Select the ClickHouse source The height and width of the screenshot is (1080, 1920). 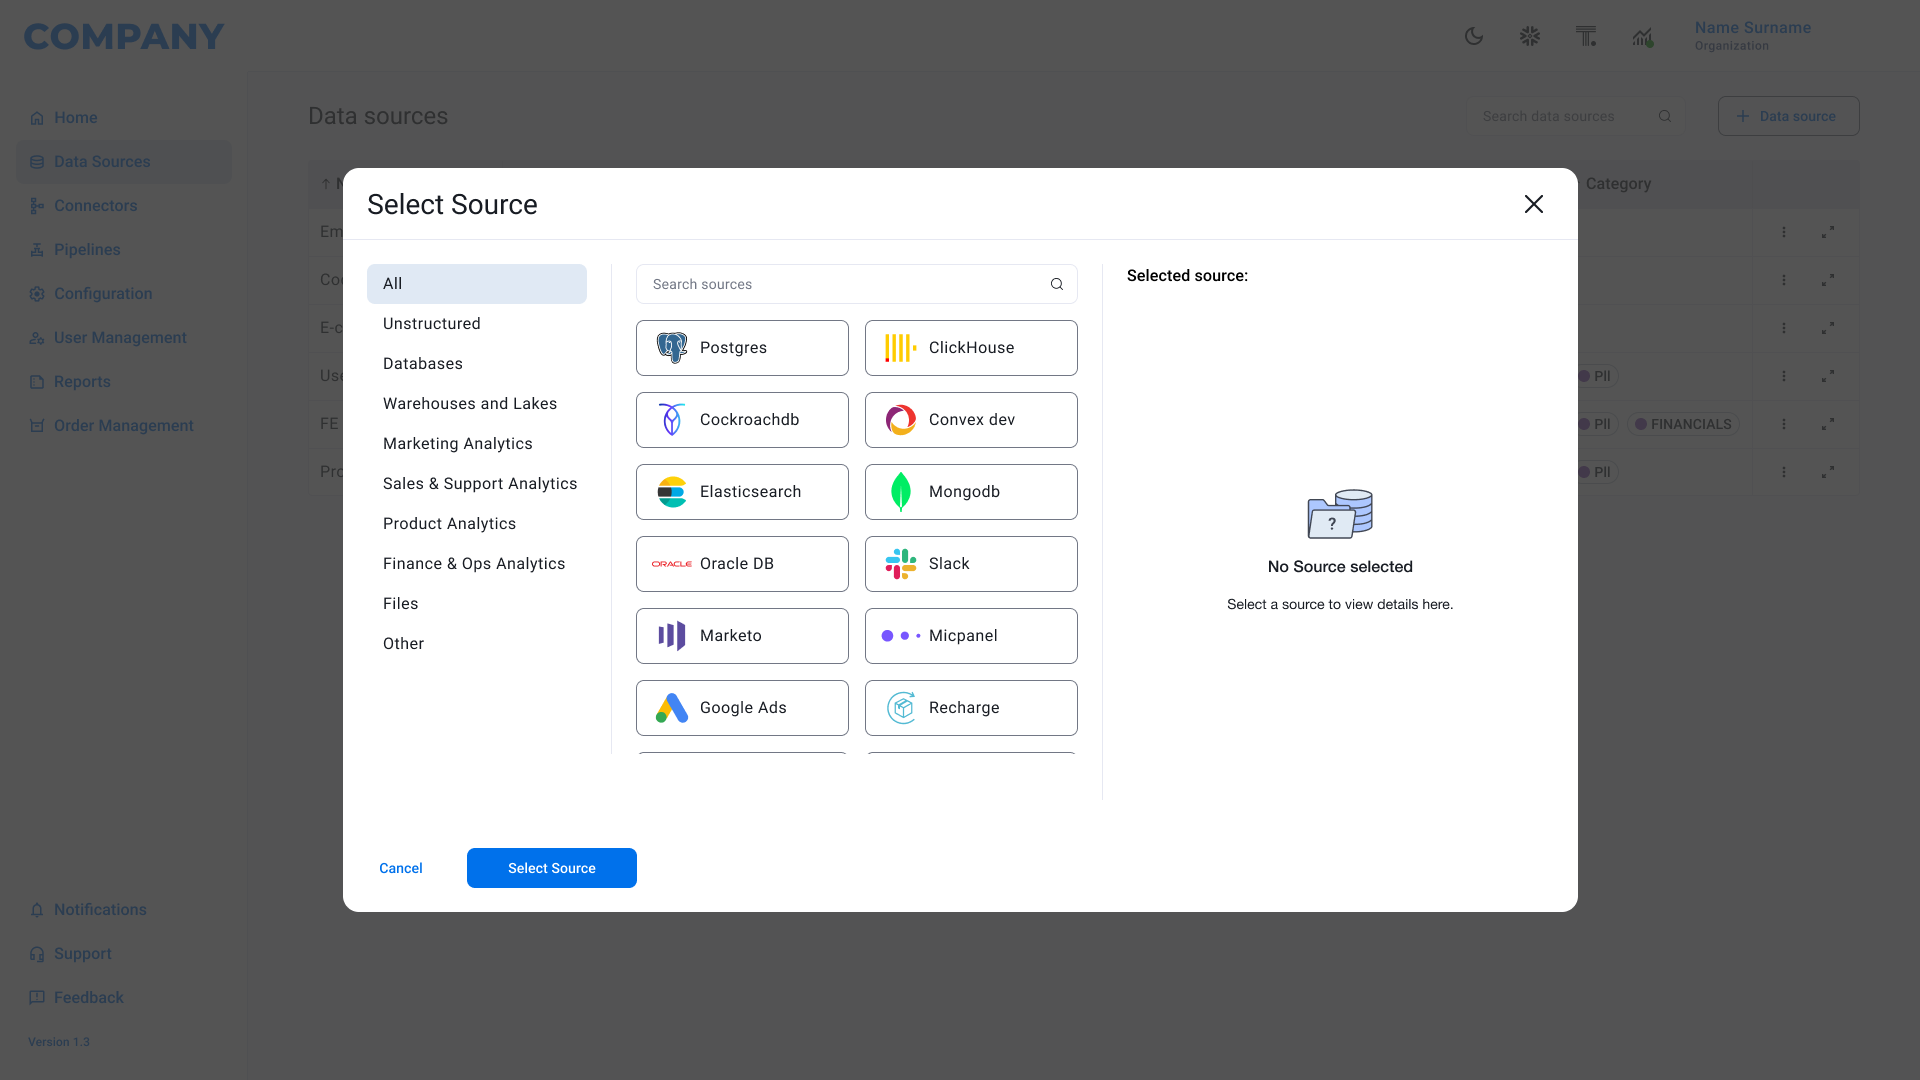click(x=970, y=347)
